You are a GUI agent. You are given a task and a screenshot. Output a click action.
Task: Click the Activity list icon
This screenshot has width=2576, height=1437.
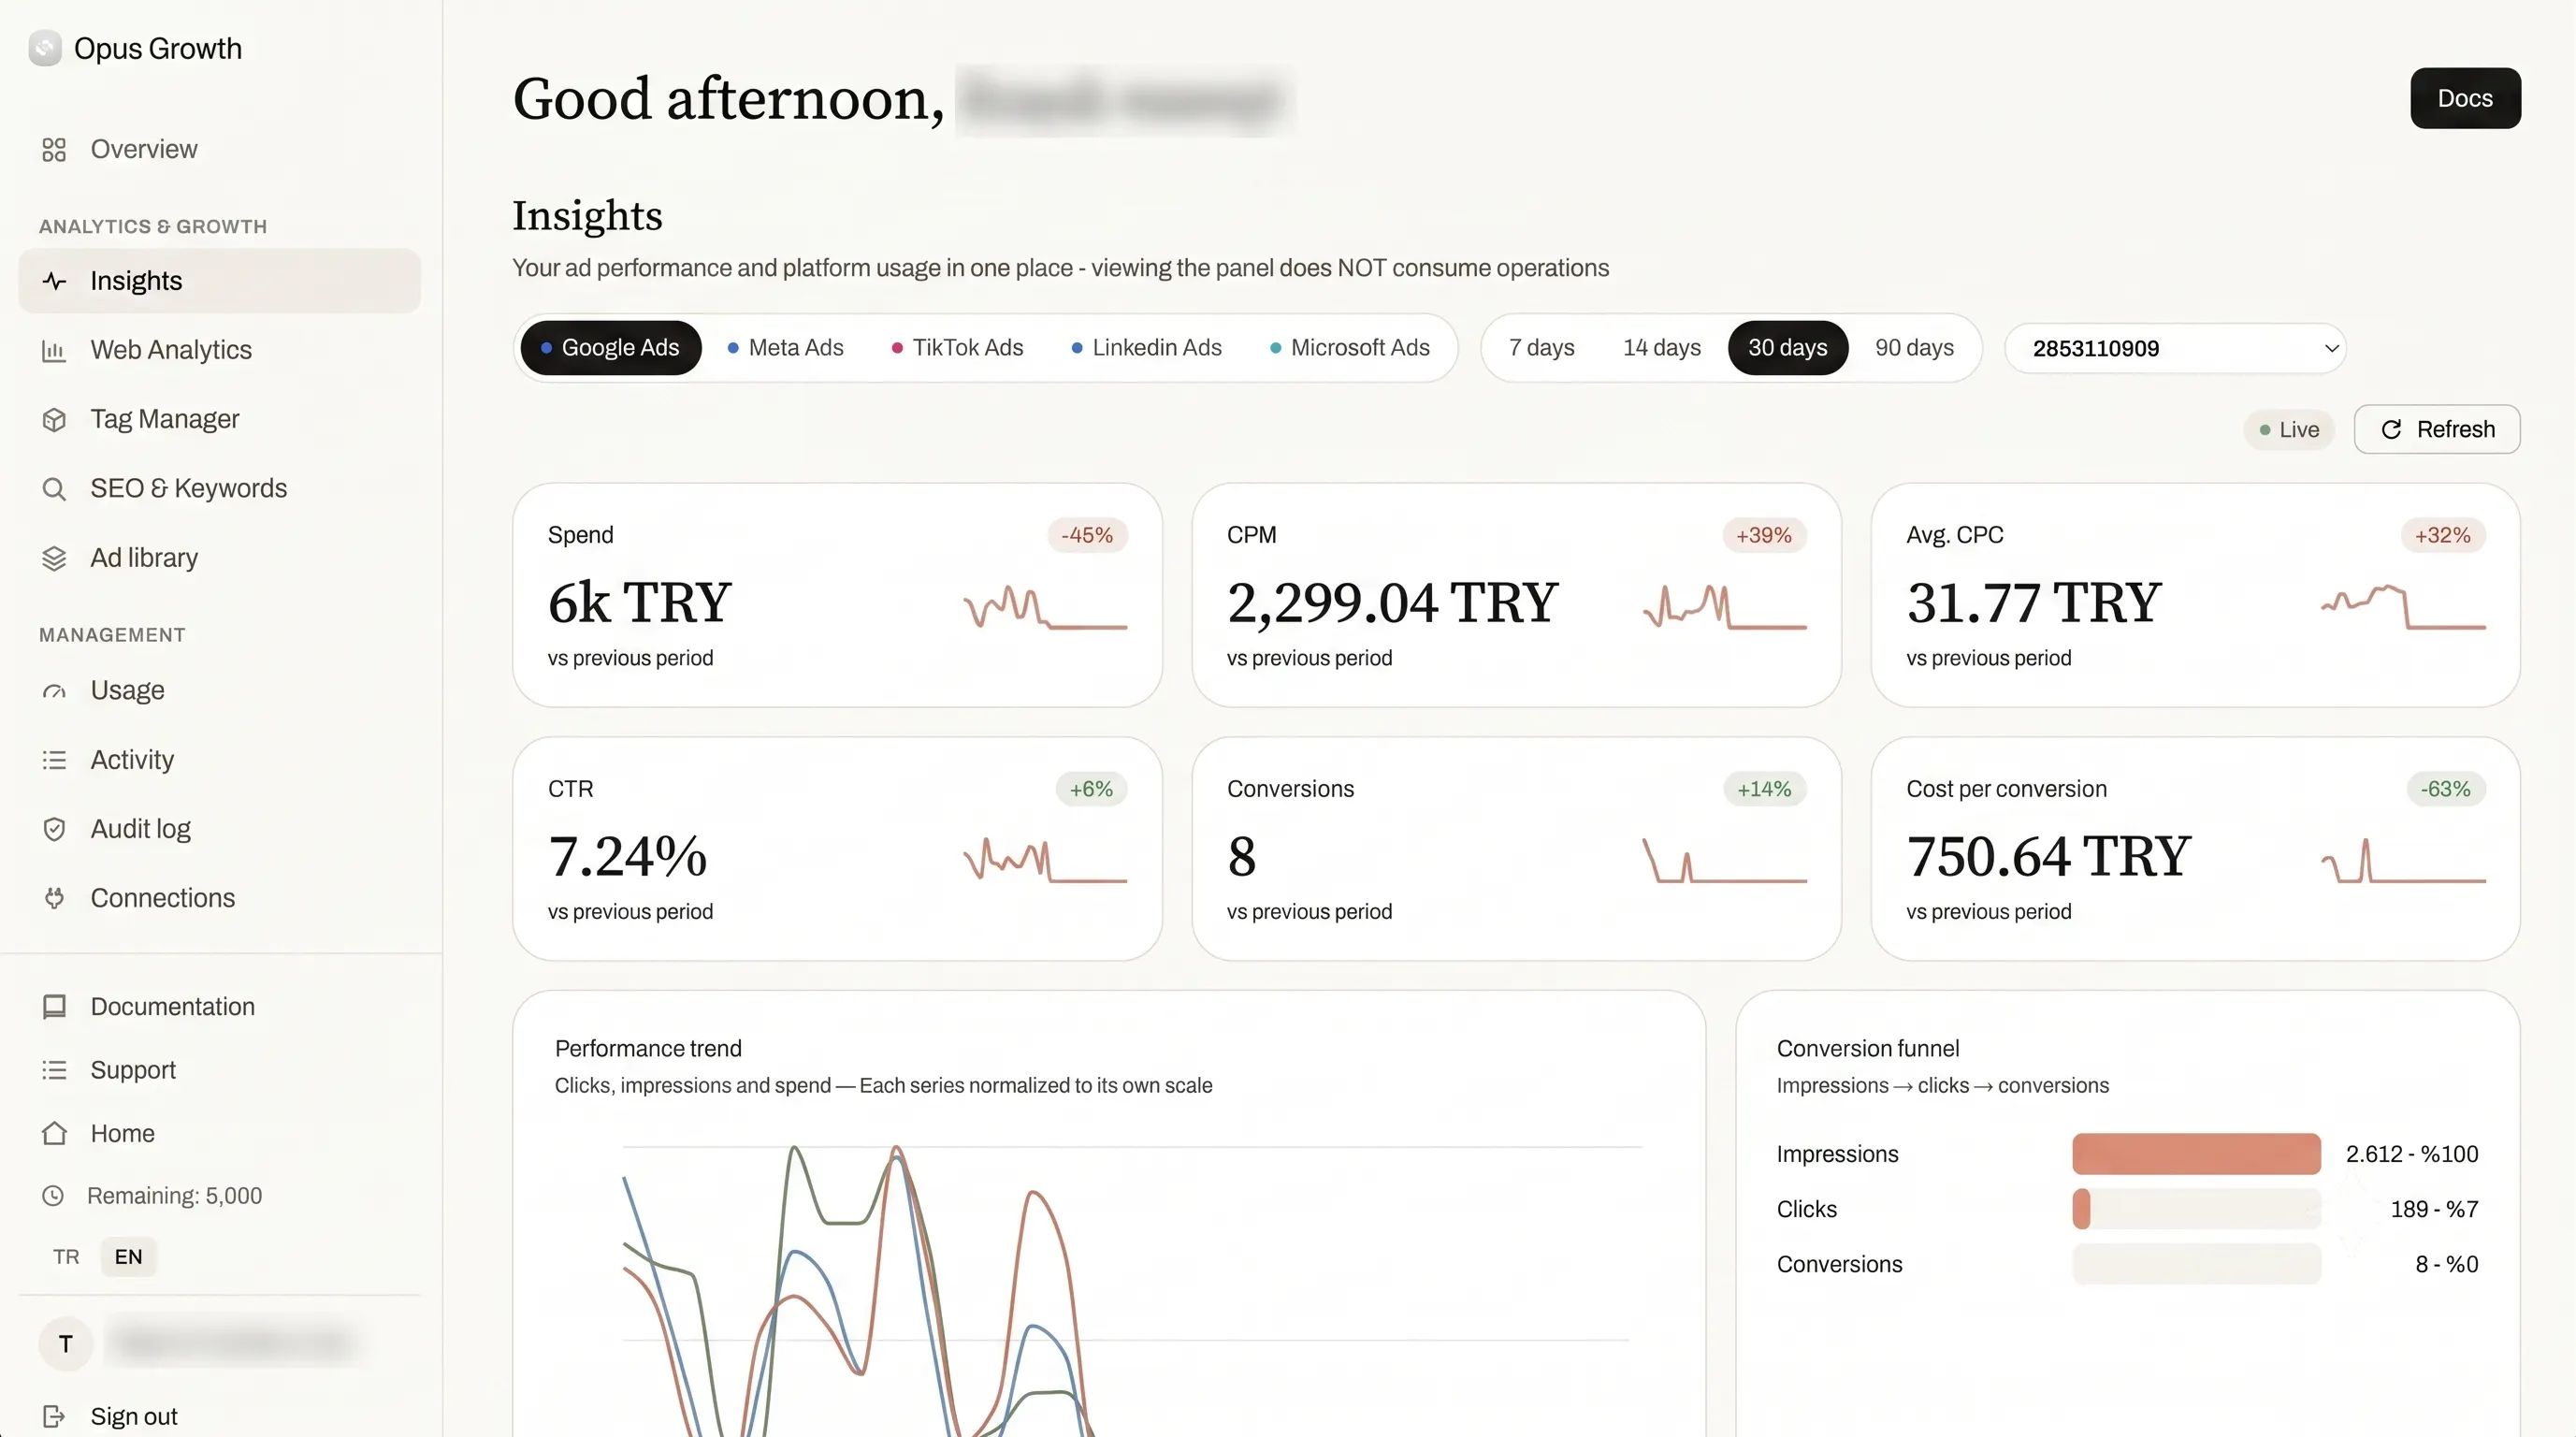pos(54,760)
